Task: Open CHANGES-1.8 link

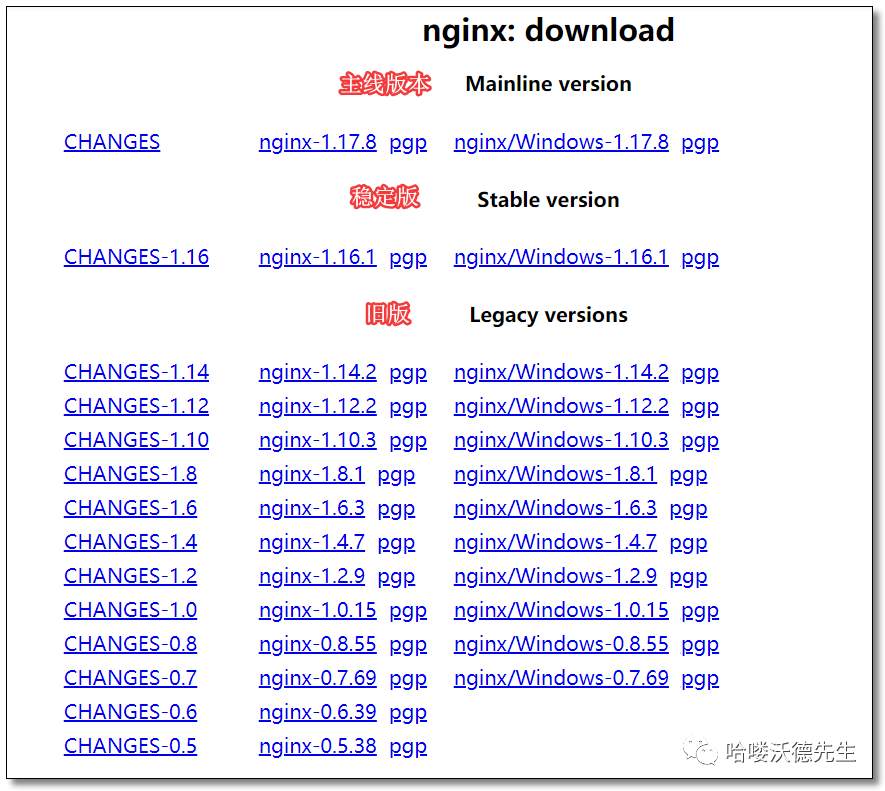Action: pyautogui.click(x=130, y=474)
